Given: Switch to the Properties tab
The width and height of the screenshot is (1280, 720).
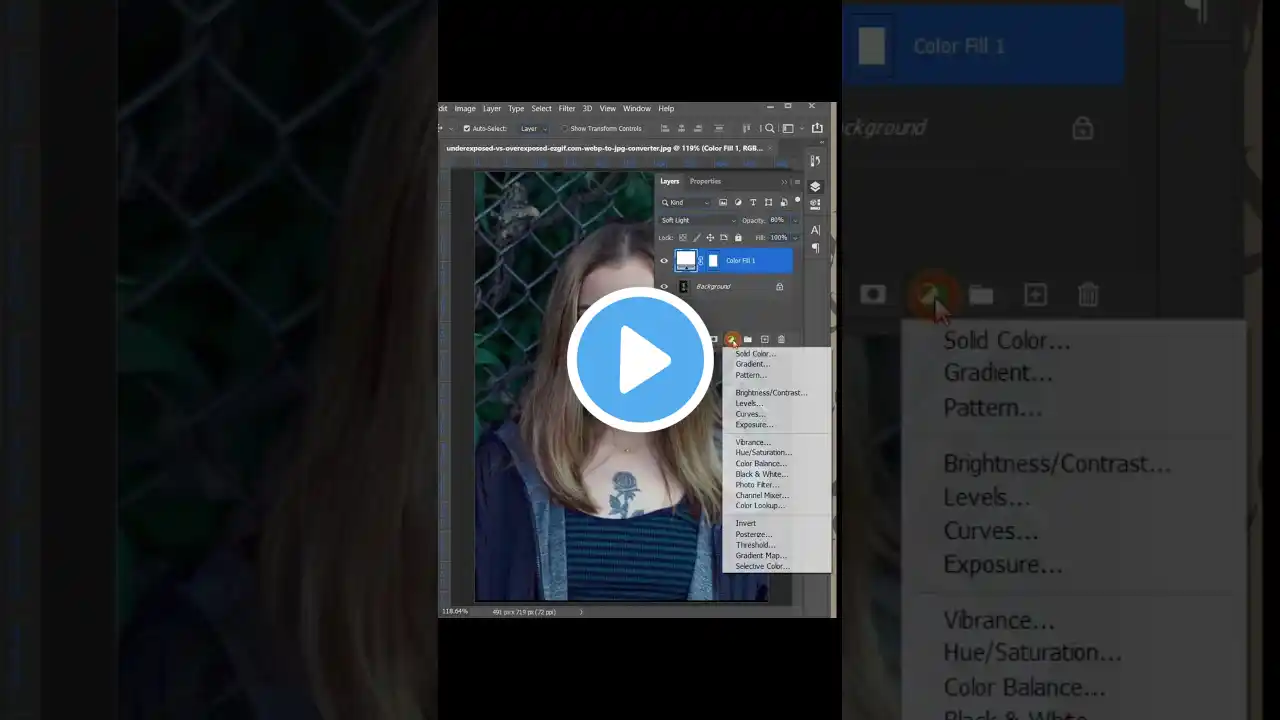Looking at the screenshot, I should [705, 181].
